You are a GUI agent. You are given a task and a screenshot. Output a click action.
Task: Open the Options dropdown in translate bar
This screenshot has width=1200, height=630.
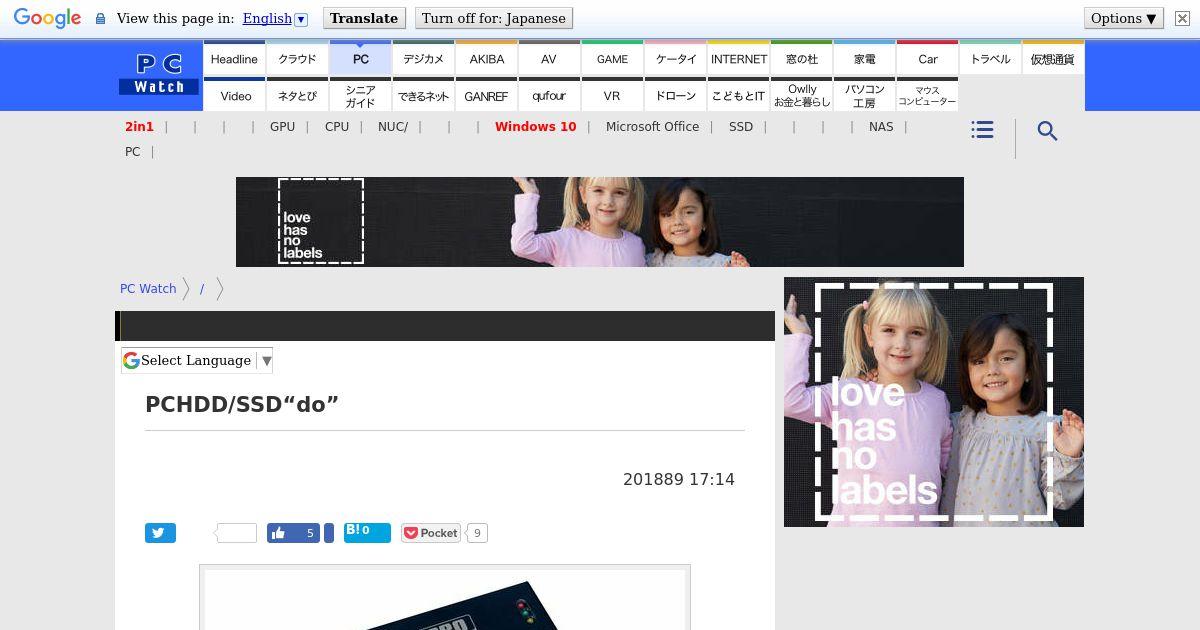click(x=1123, y=18)
